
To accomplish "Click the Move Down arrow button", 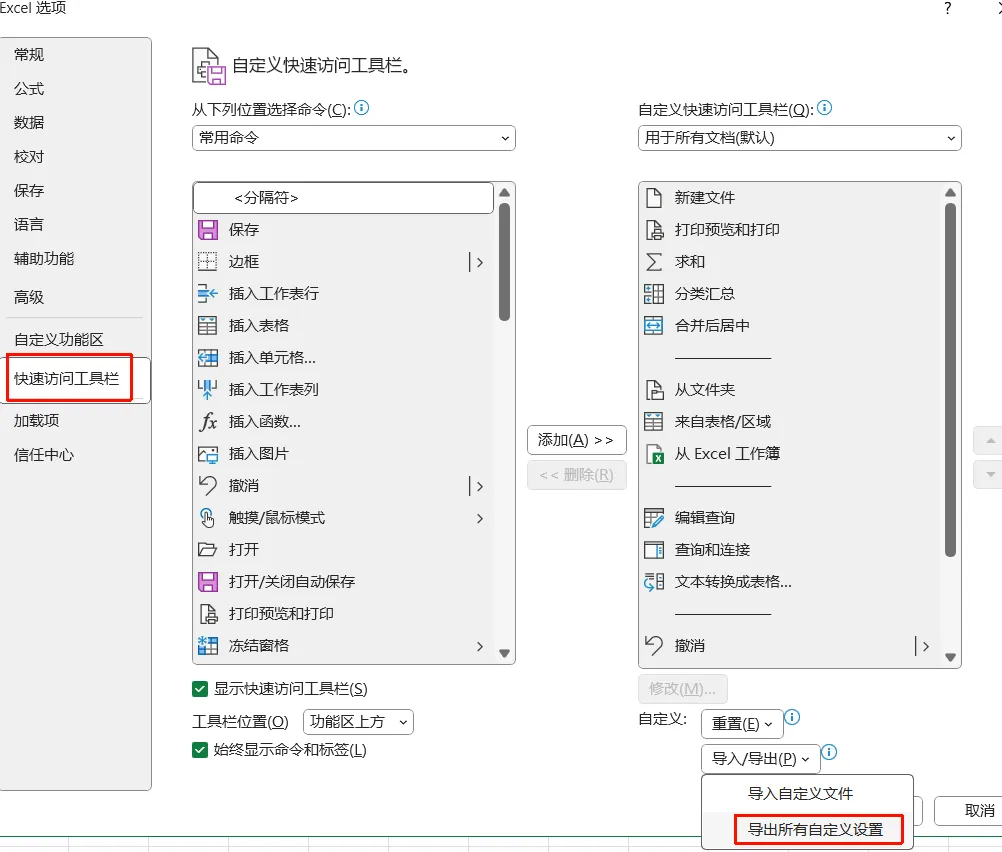I will 989,475.
